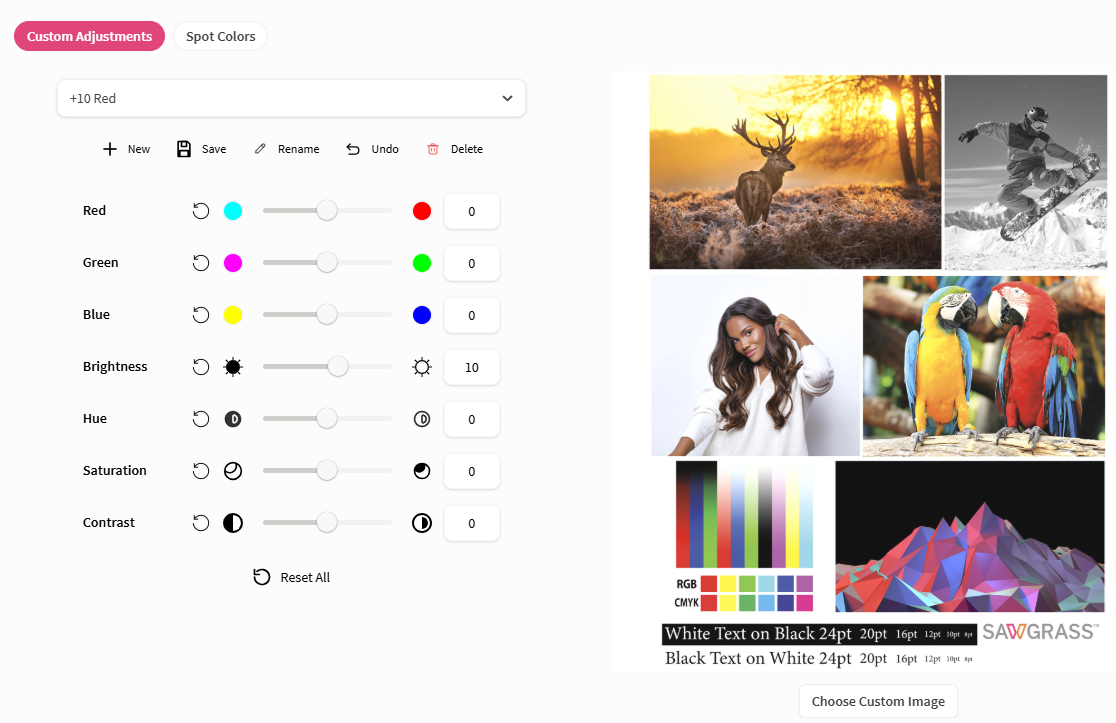Click the Reset All button
The height and width of the screenshot is (723, 1116).
point(291,577)
